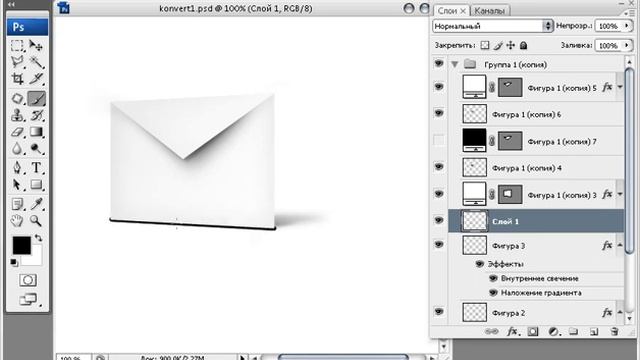Select the Zoom tool
This screenshot has width=640, height=360.
(36, 221)
